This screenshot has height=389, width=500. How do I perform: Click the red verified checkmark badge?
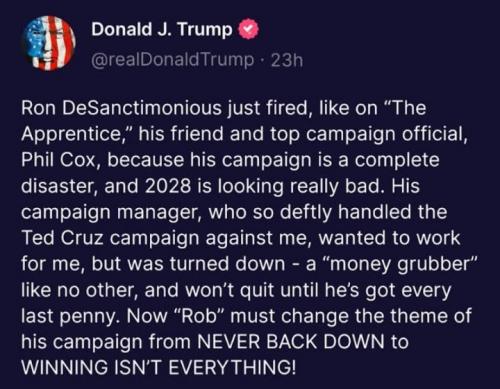tap(248, 30)
